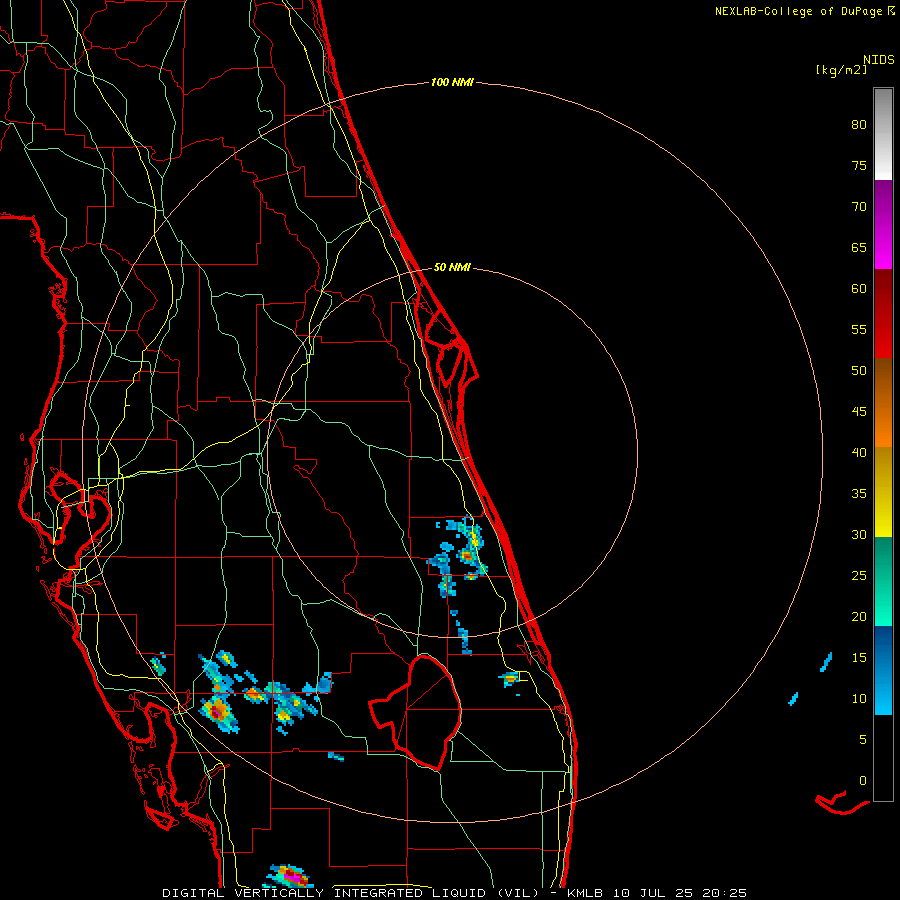Click the yellow segment of the color bar
This screenshot has height=900, width=900.
click(x=883, y=492)
